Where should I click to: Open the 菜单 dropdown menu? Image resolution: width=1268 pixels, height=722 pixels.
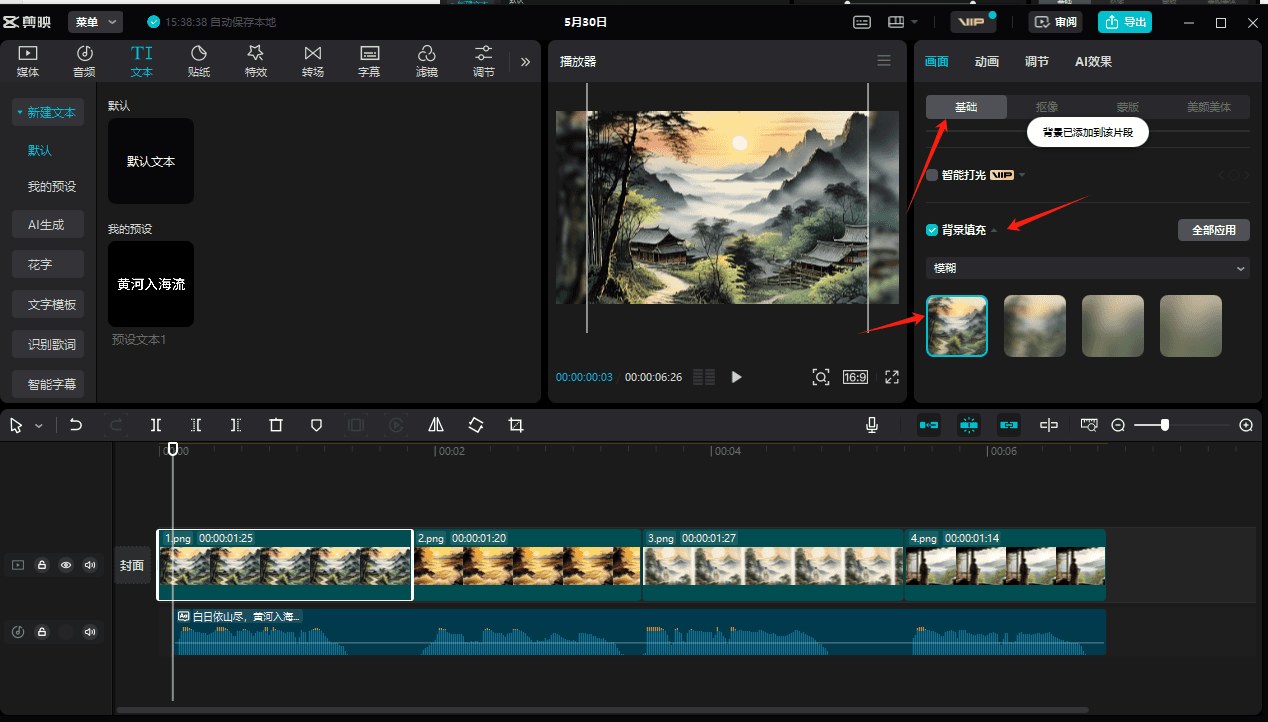pos(95,22)
